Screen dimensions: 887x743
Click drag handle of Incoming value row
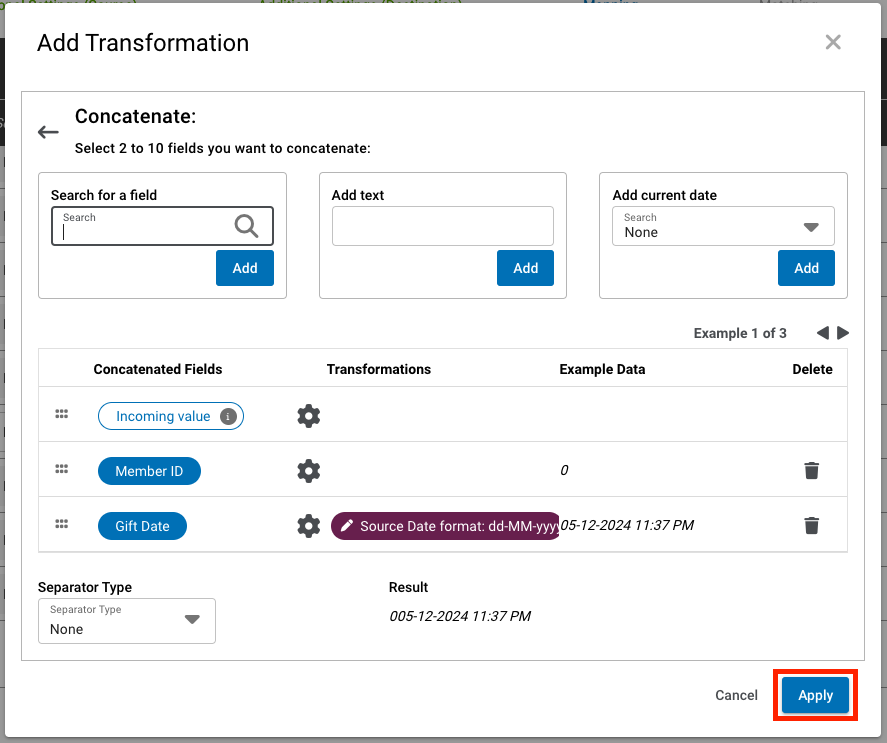pyautogui.click(x=62, y=414)
